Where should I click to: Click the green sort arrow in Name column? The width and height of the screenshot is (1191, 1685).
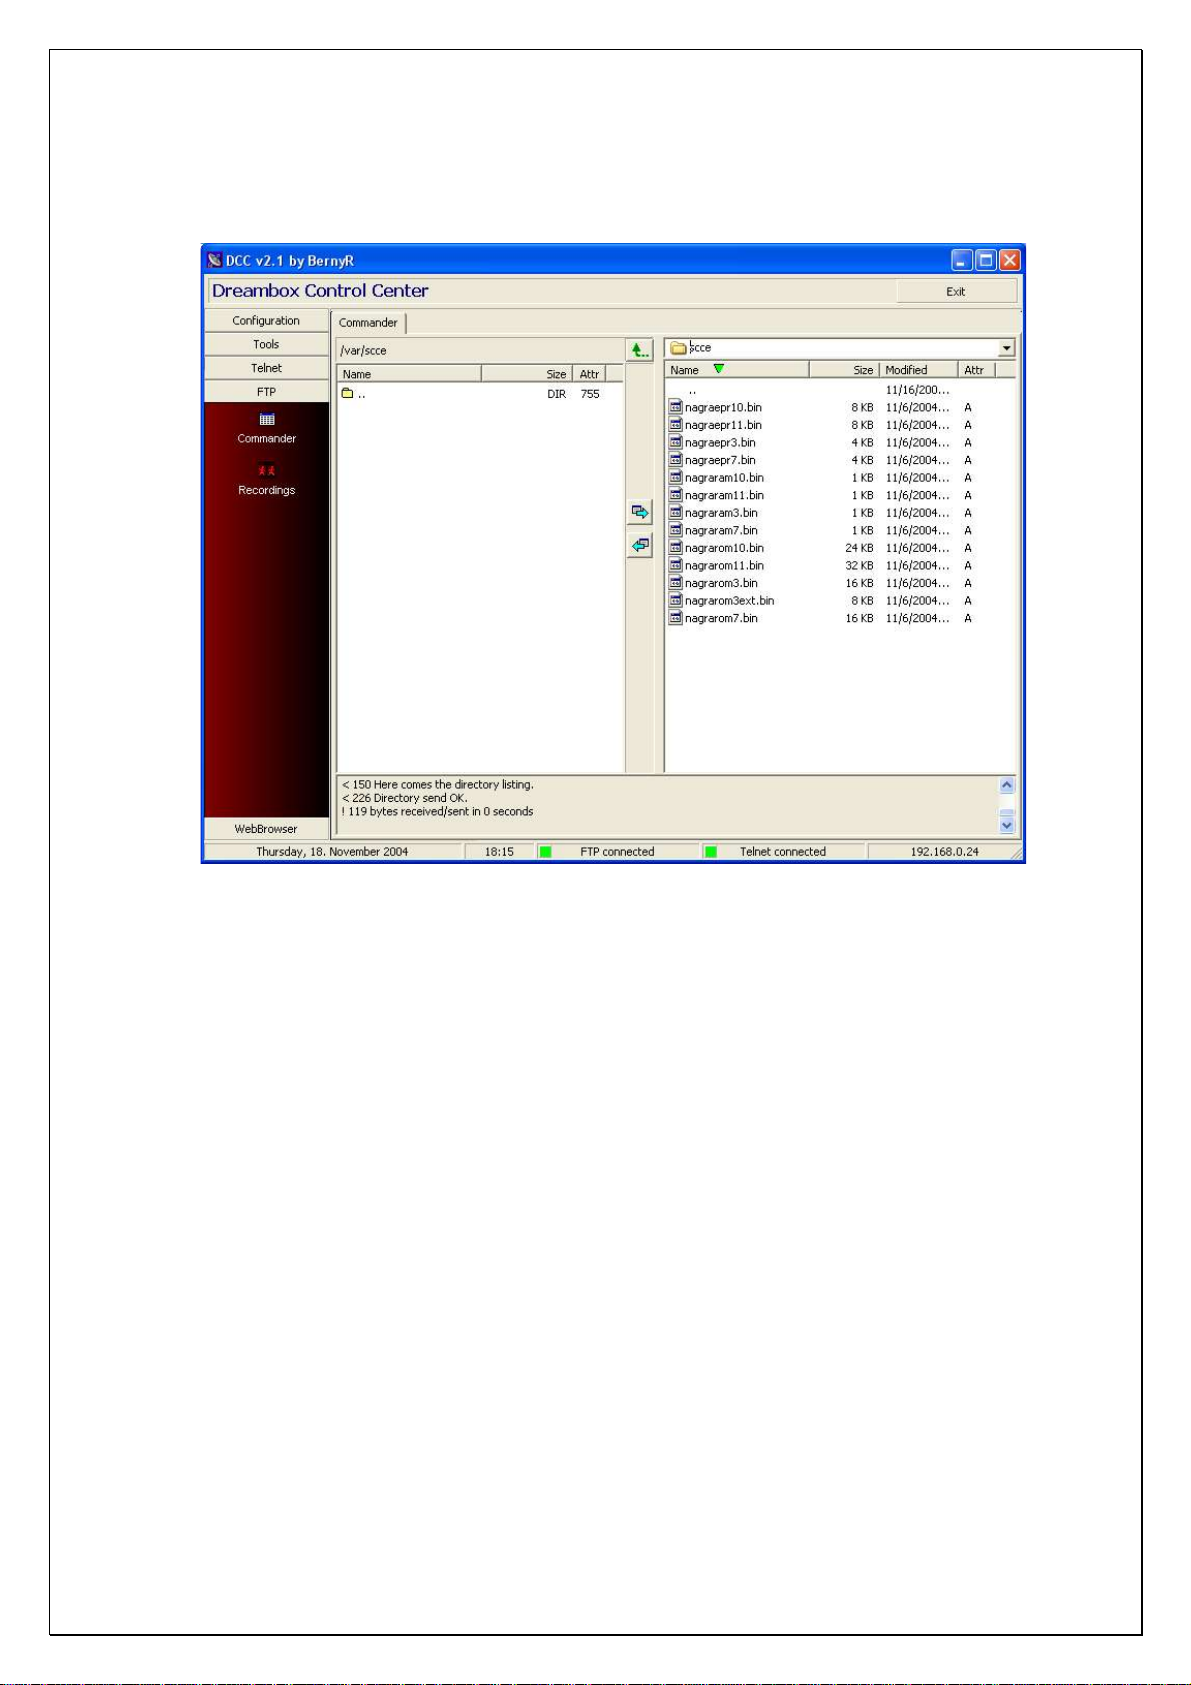(718, 369)
